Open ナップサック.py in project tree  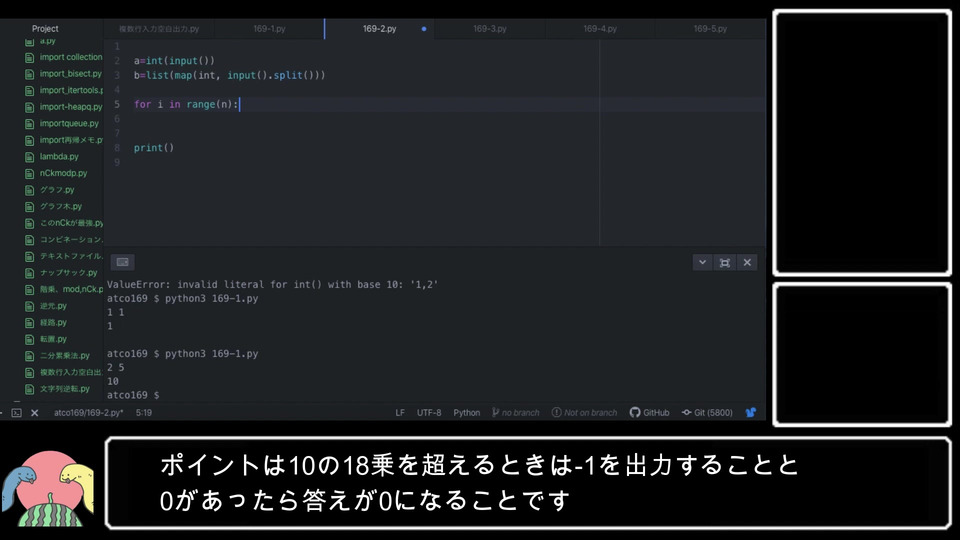(x=69, y=272)
